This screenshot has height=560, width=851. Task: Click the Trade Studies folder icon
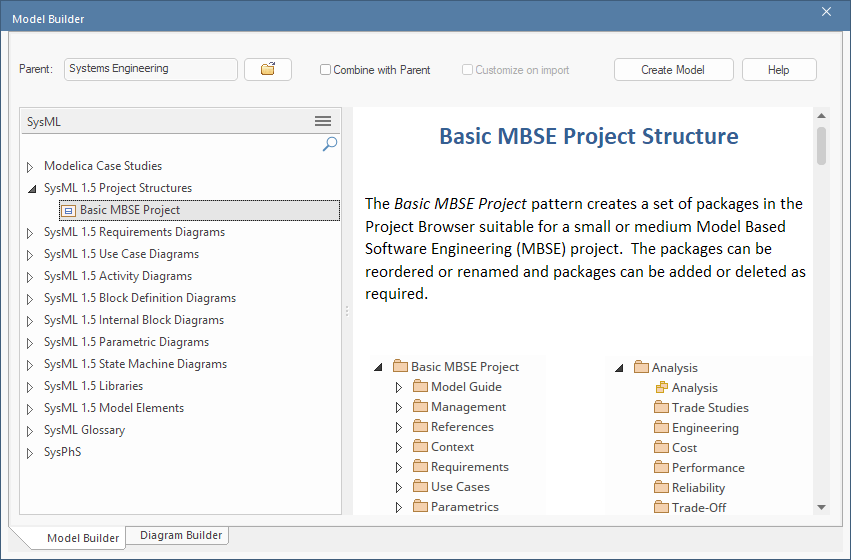click(x=661, y=408)
